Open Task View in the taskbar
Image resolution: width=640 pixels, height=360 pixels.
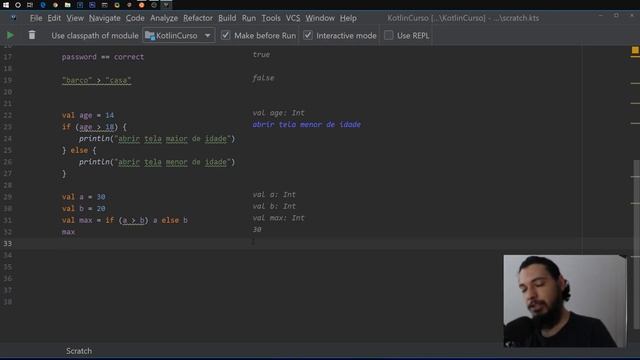tap(30, 5)
